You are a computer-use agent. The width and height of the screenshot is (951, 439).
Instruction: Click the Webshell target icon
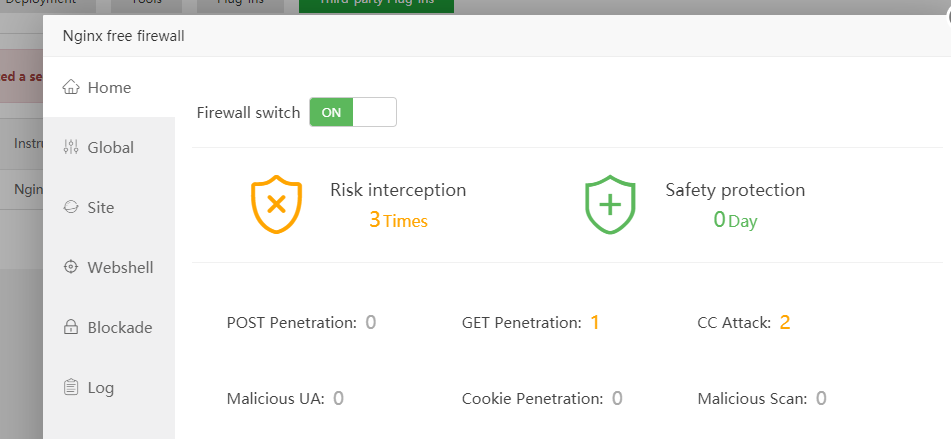[70, 268]
